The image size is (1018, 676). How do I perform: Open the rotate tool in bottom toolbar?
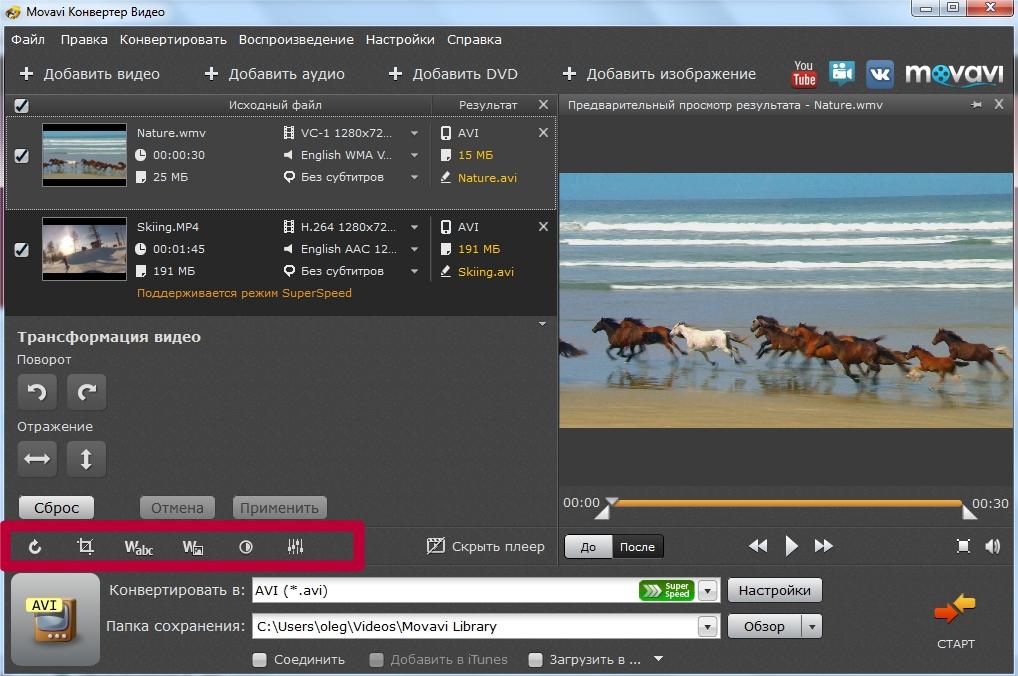tap(35, 547)
